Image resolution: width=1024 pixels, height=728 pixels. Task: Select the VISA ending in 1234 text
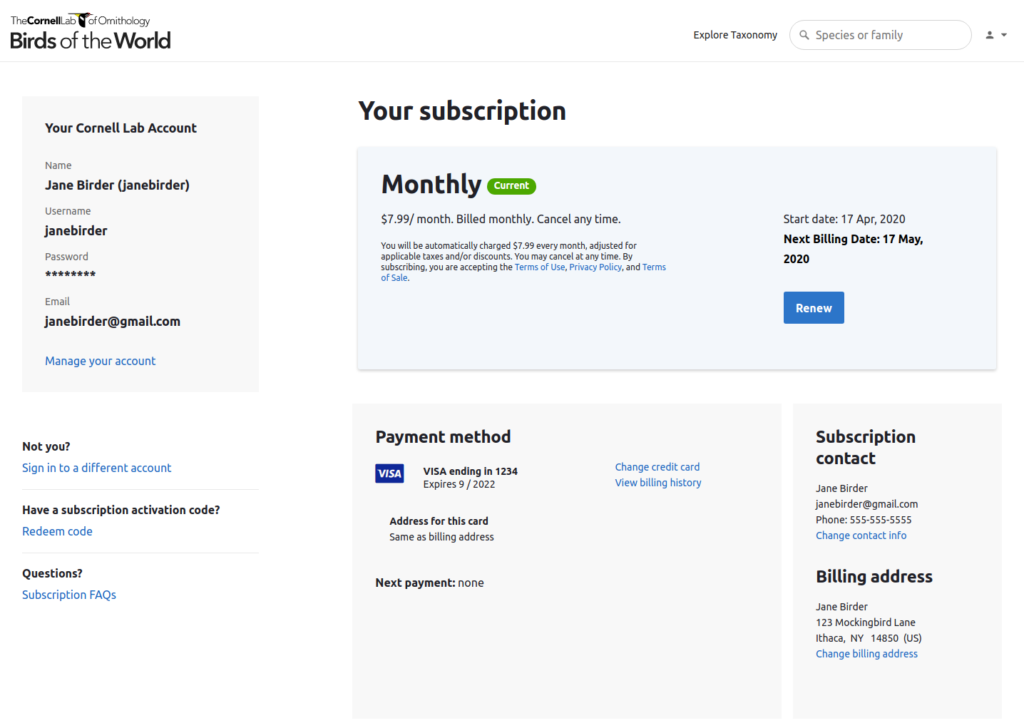click(x=470, y=471)
